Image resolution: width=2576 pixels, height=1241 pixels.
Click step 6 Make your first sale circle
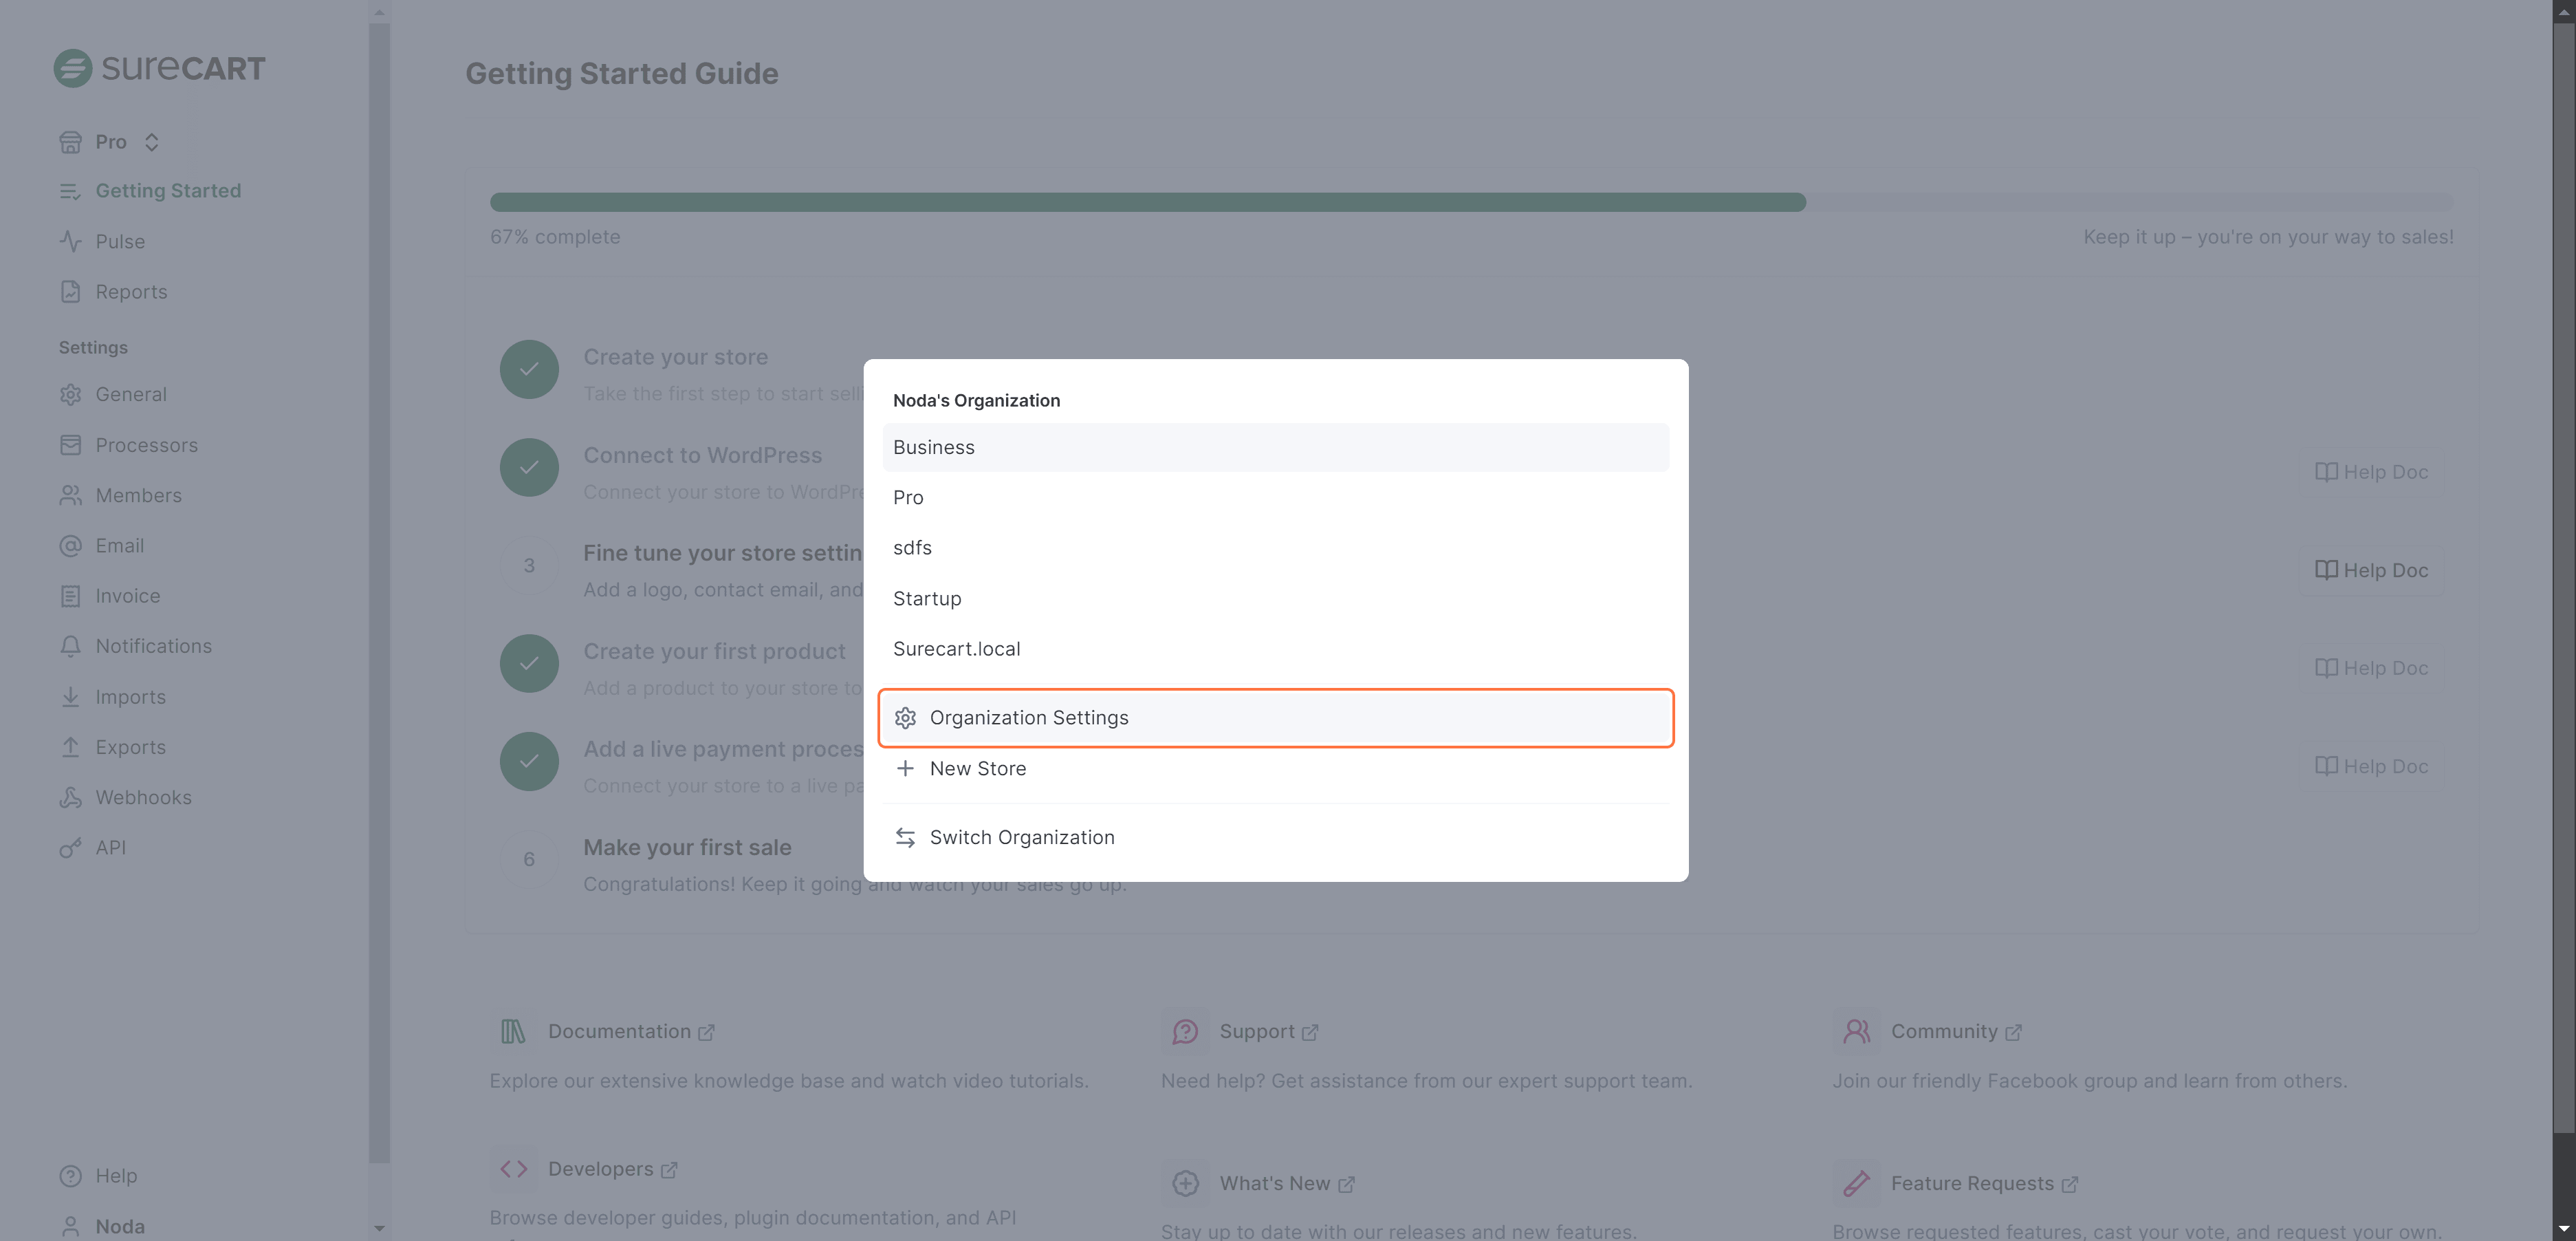(529, 859)
